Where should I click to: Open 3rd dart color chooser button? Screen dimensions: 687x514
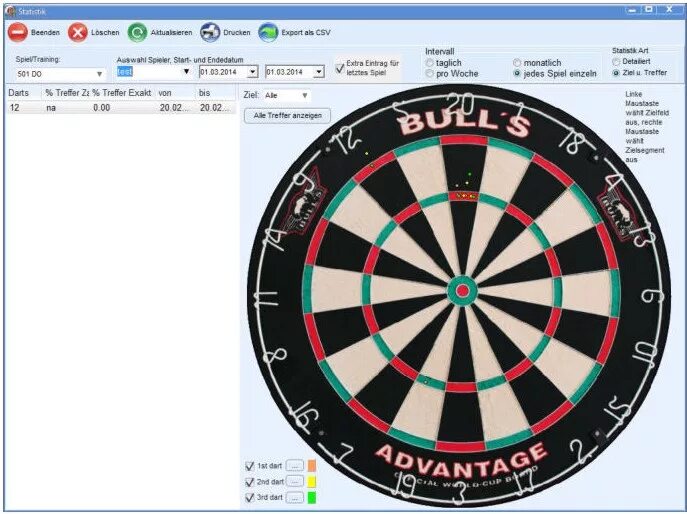(x=295, y=498)
